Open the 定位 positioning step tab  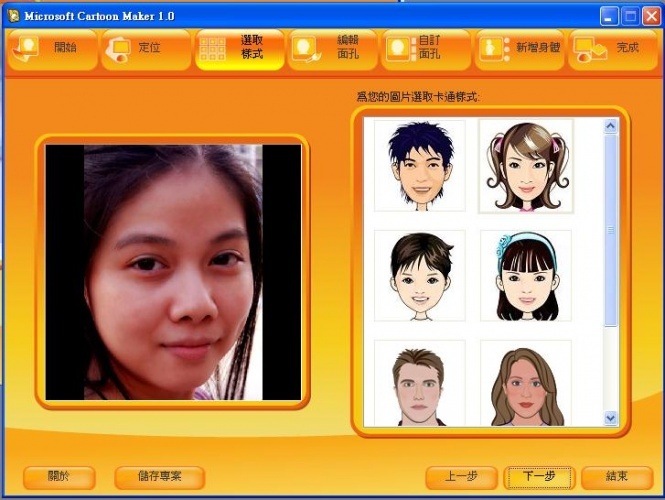coord(146,48)
